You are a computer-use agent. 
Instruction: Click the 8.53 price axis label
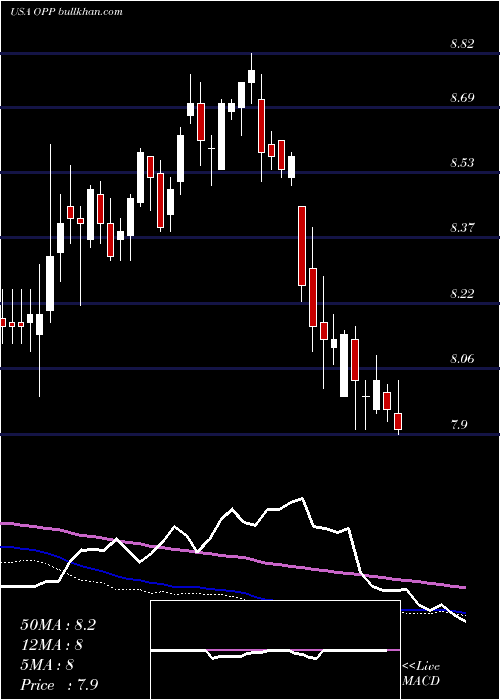click(462, 162)
